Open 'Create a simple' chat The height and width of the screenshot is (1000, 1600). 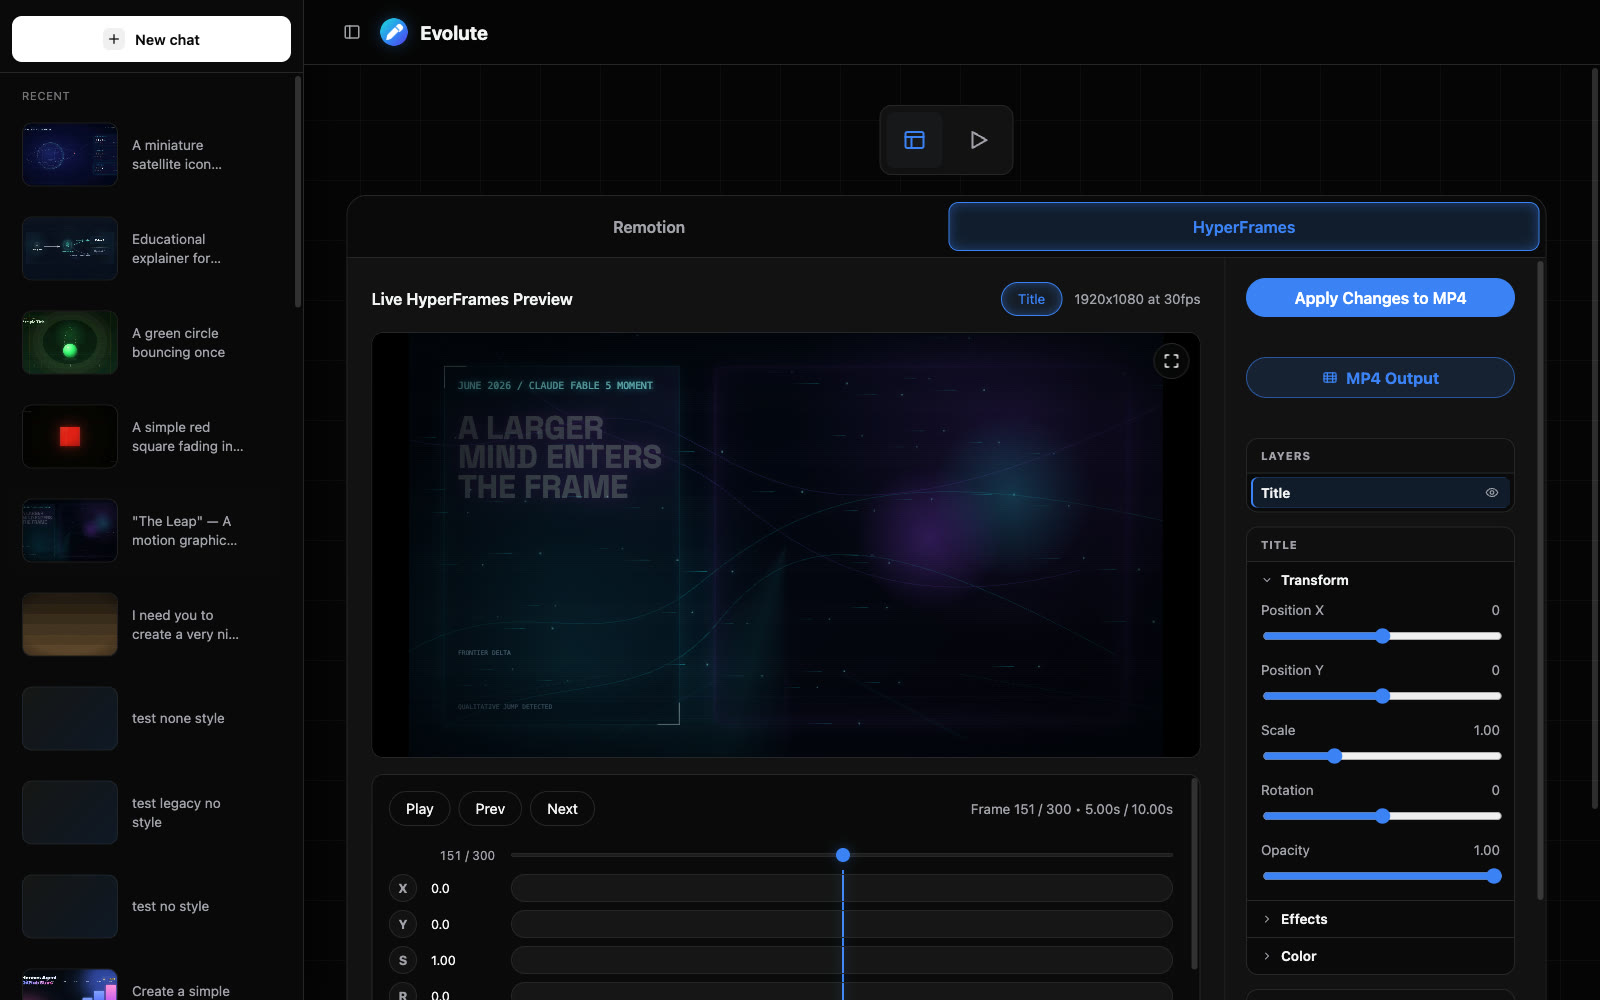pos(151,985)
